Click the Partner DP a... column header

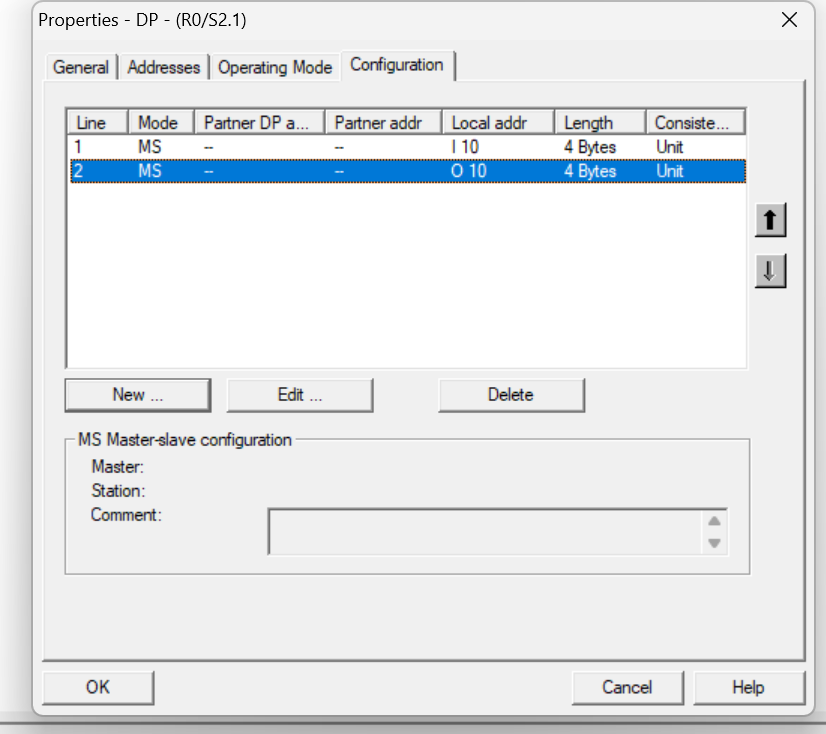[x=260, y=122]
